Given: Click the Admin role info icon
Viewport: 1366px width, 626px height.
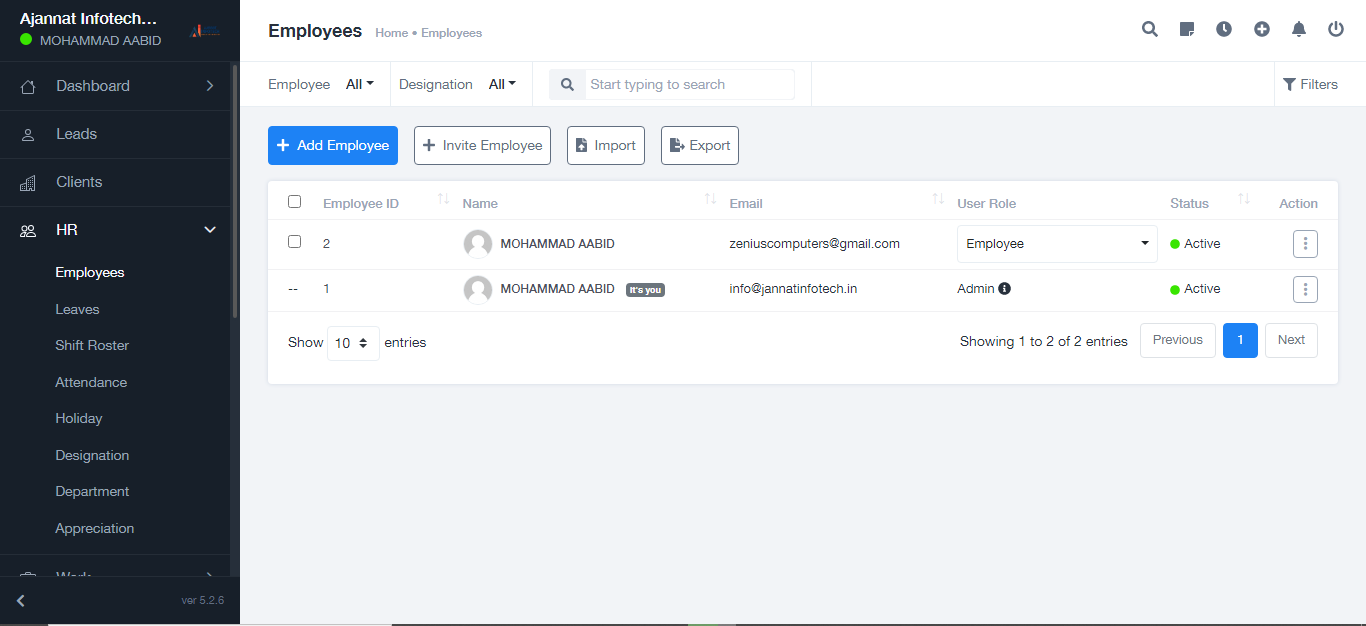Looking at the screenshot, I should point(1005,289).
